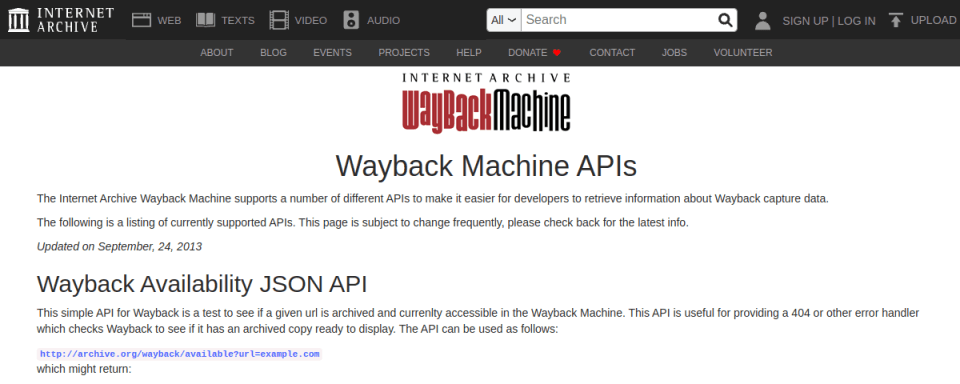The height and width of the screenshot is (384, 960).
Task: Open the JOBS menu link
Action: (674, 53)
